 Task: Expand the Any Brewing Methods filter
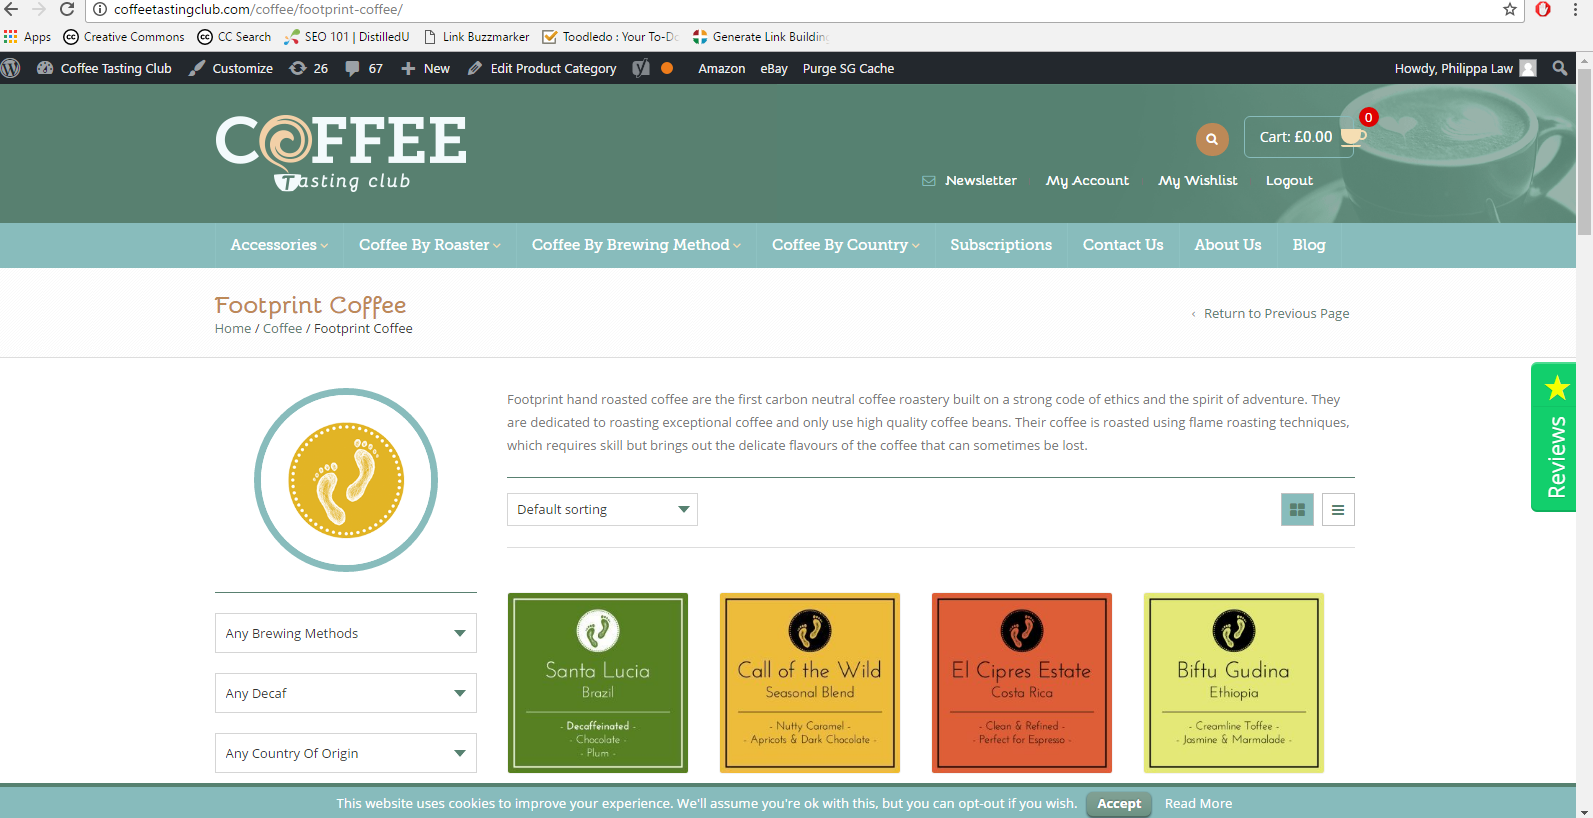(346, 633)
